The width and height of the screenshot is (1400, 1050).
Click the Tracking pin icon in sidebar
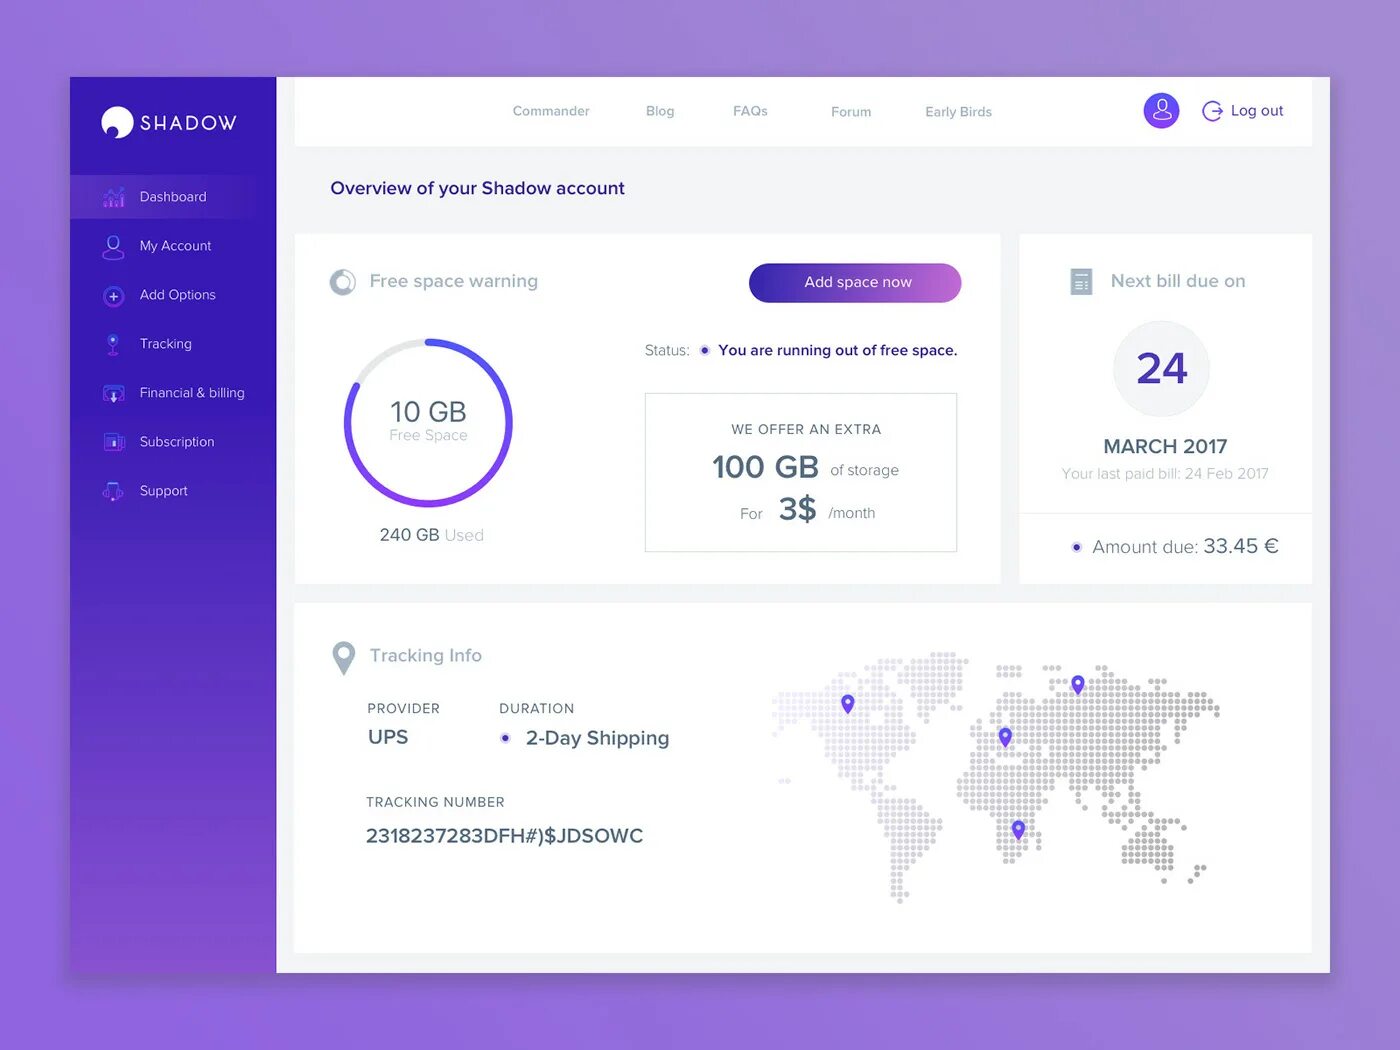[x=113, y=344]
